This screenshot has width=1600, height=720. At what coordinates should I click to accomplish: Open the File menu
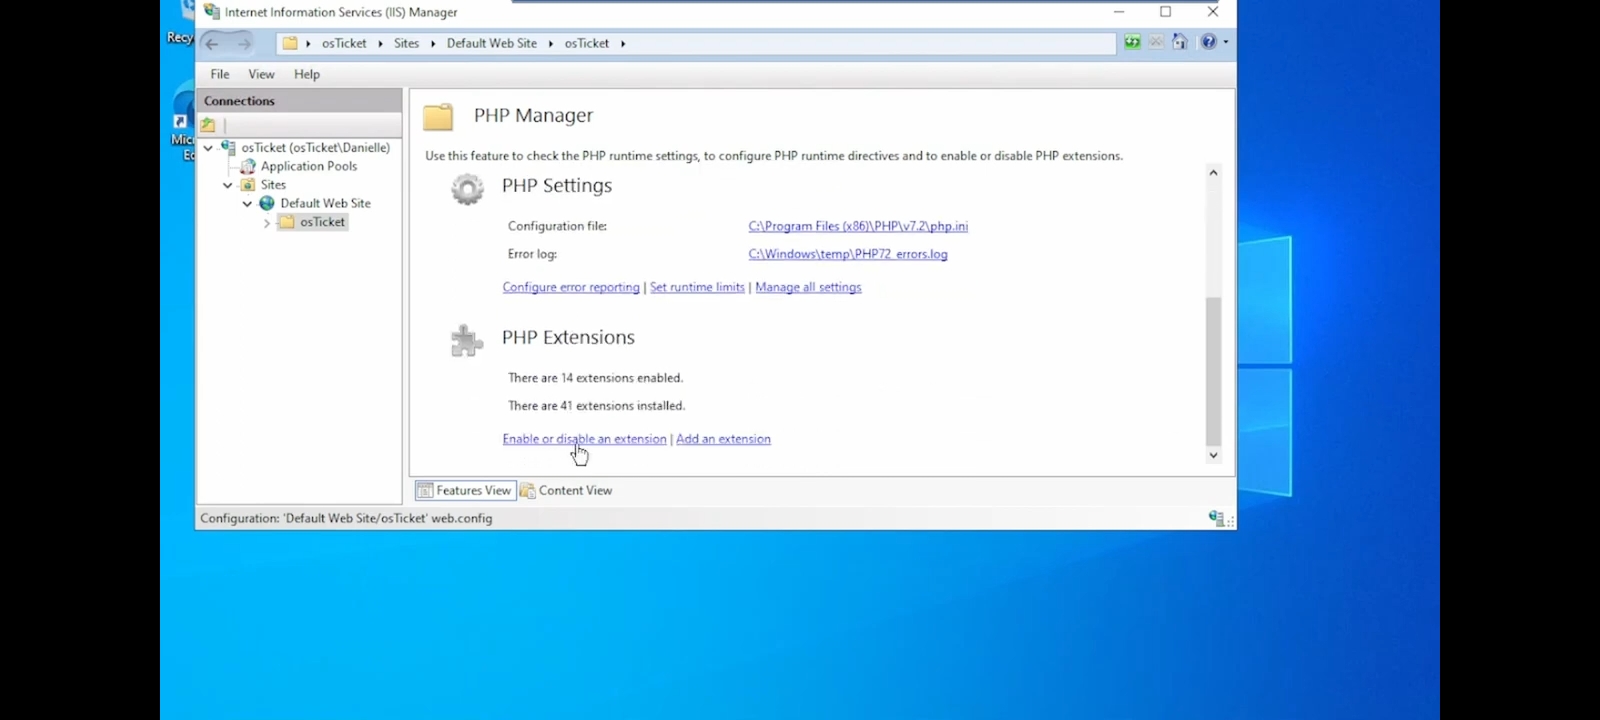pos(220,74)
